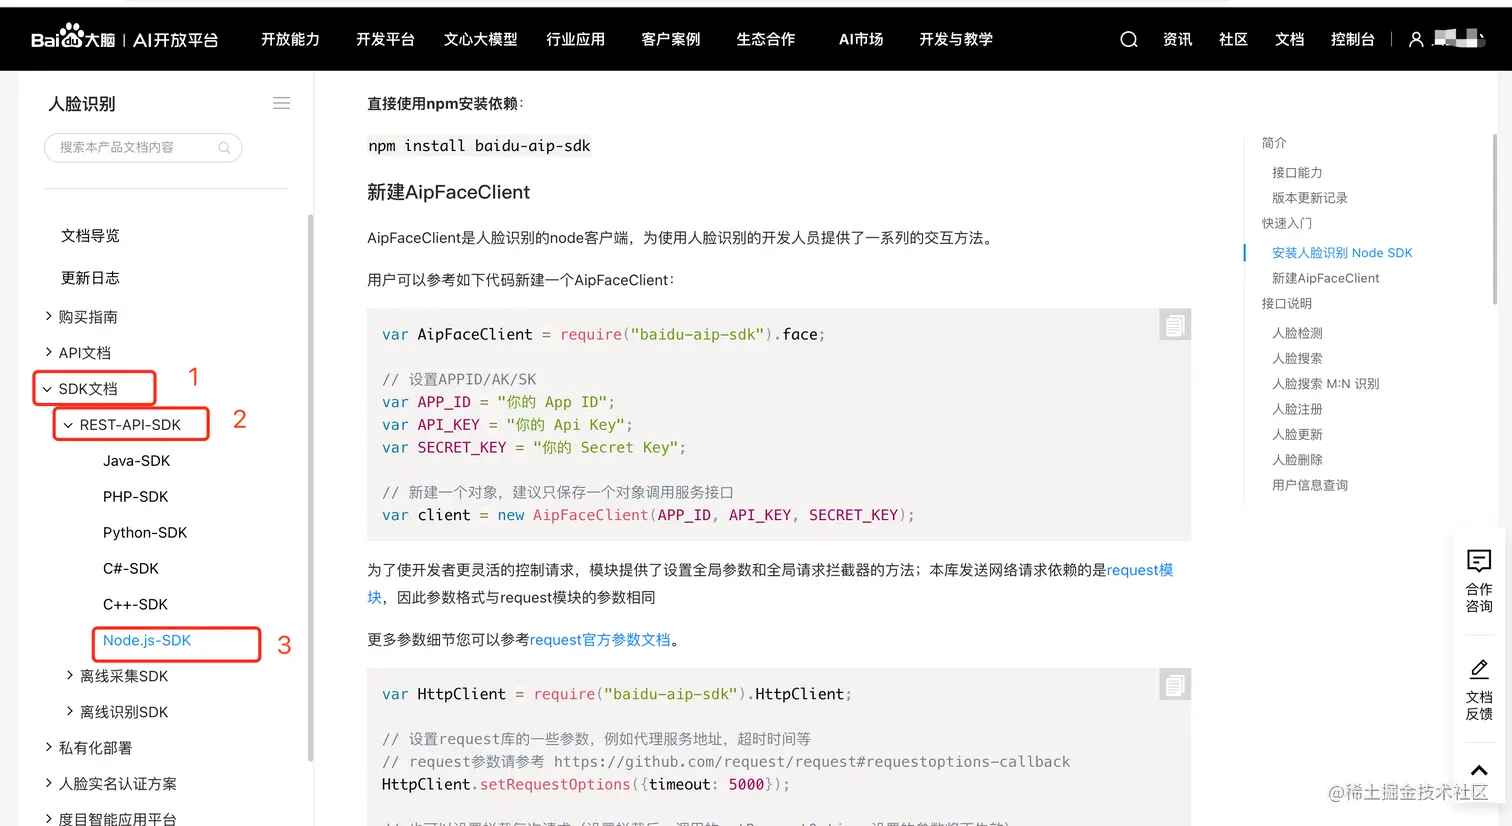Open the 文心大模型 menu

pyautogui.click(x=481, y=39)
